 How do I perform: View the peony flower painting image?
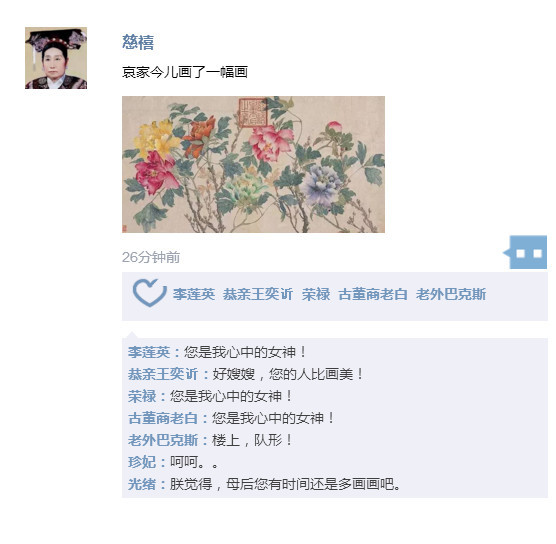click(253, 164)
